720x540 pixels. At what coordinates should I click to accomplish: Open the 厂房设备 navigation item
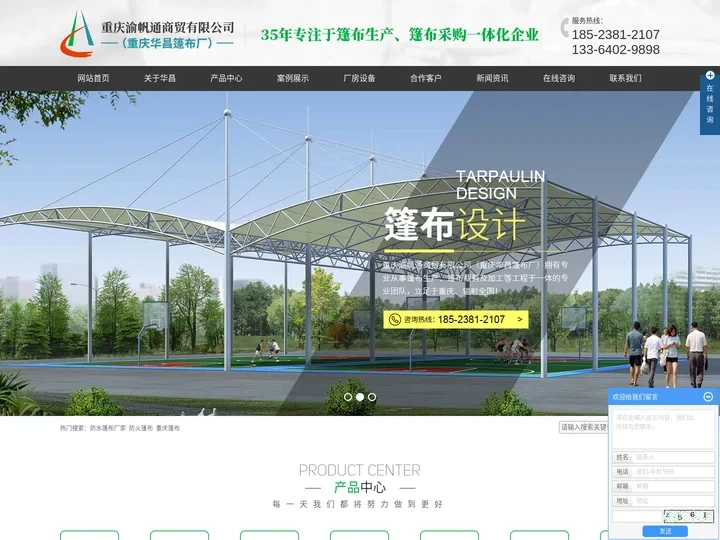(x=360, y=78)
